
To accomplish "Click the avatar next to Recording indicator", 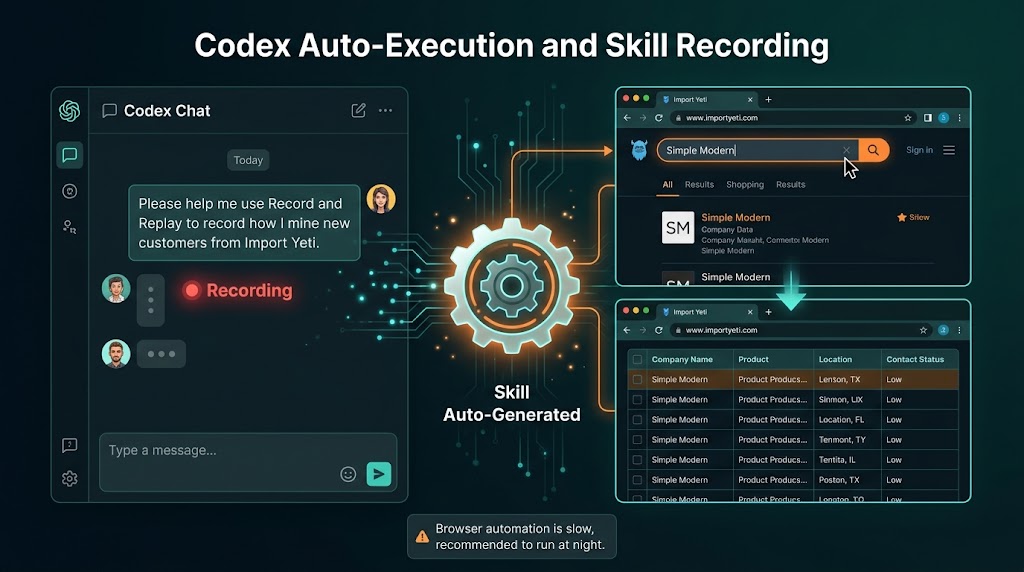I will tap(116, 289).
